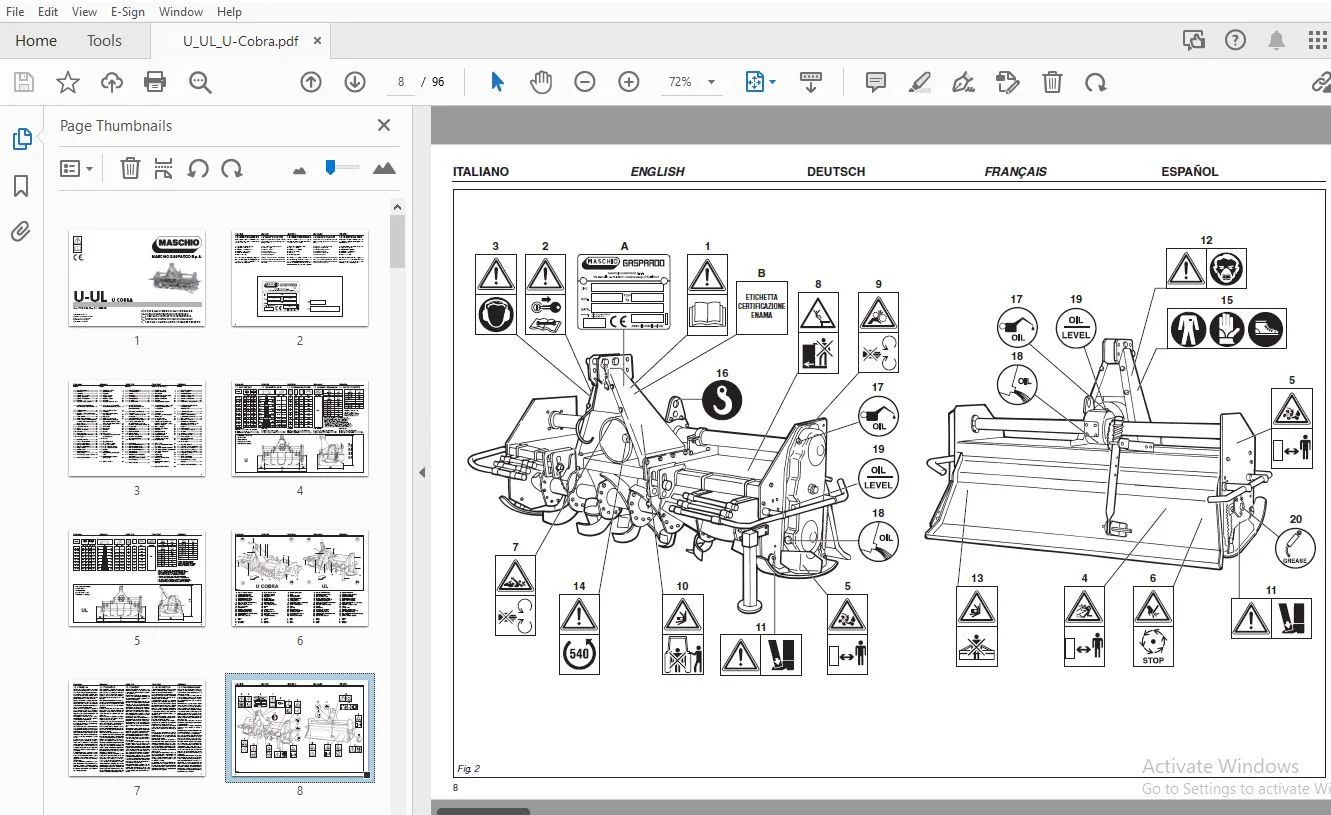Open the File menu
The height and width of the screenshot is (815, 1331).
click(x=15, y=12)
